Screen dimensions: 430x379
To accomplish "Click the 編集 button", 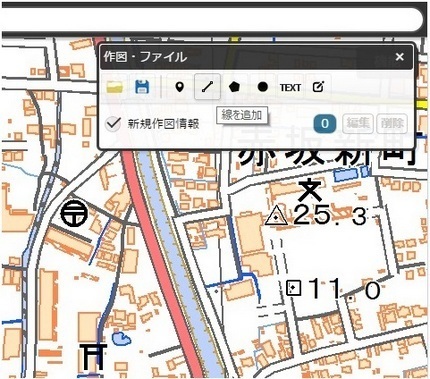I will [358, 123].
